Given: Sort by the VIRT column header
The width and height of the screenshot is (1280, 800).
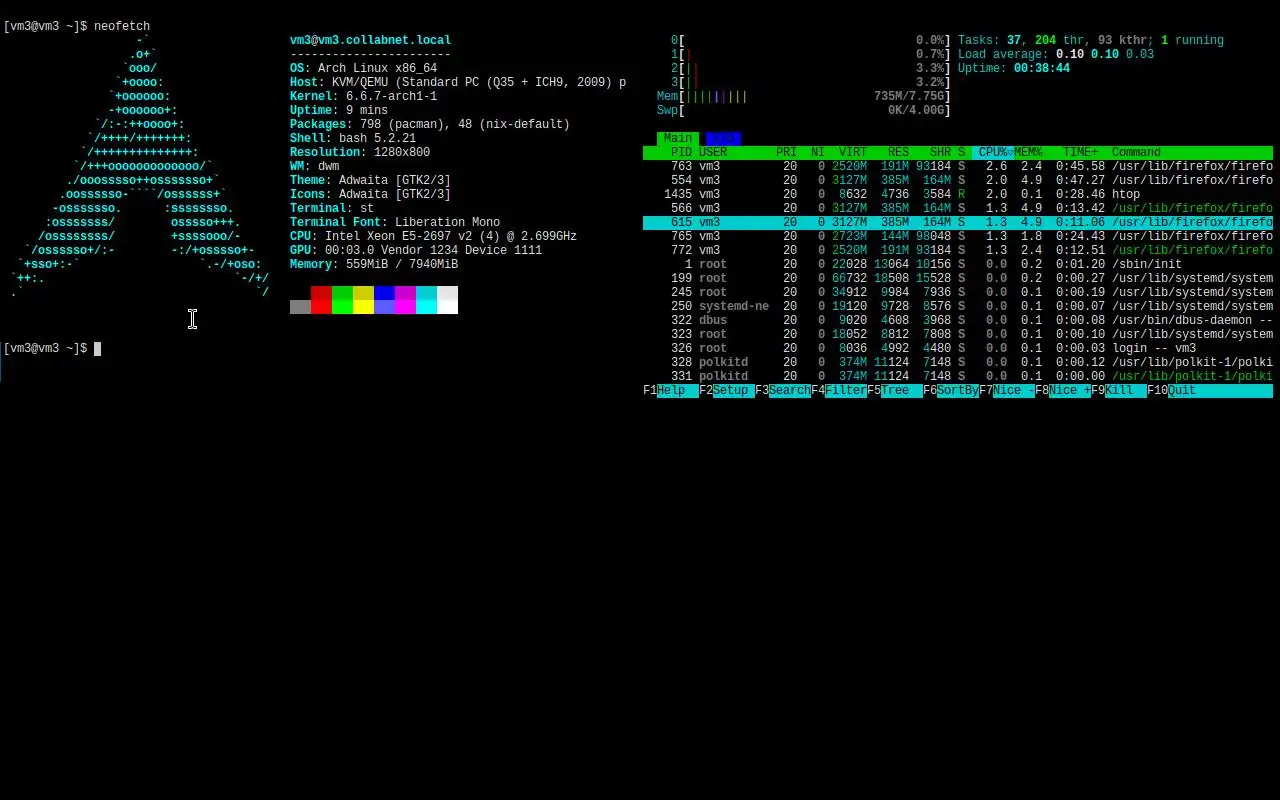Looking at the screenshot, I should 853,152.
